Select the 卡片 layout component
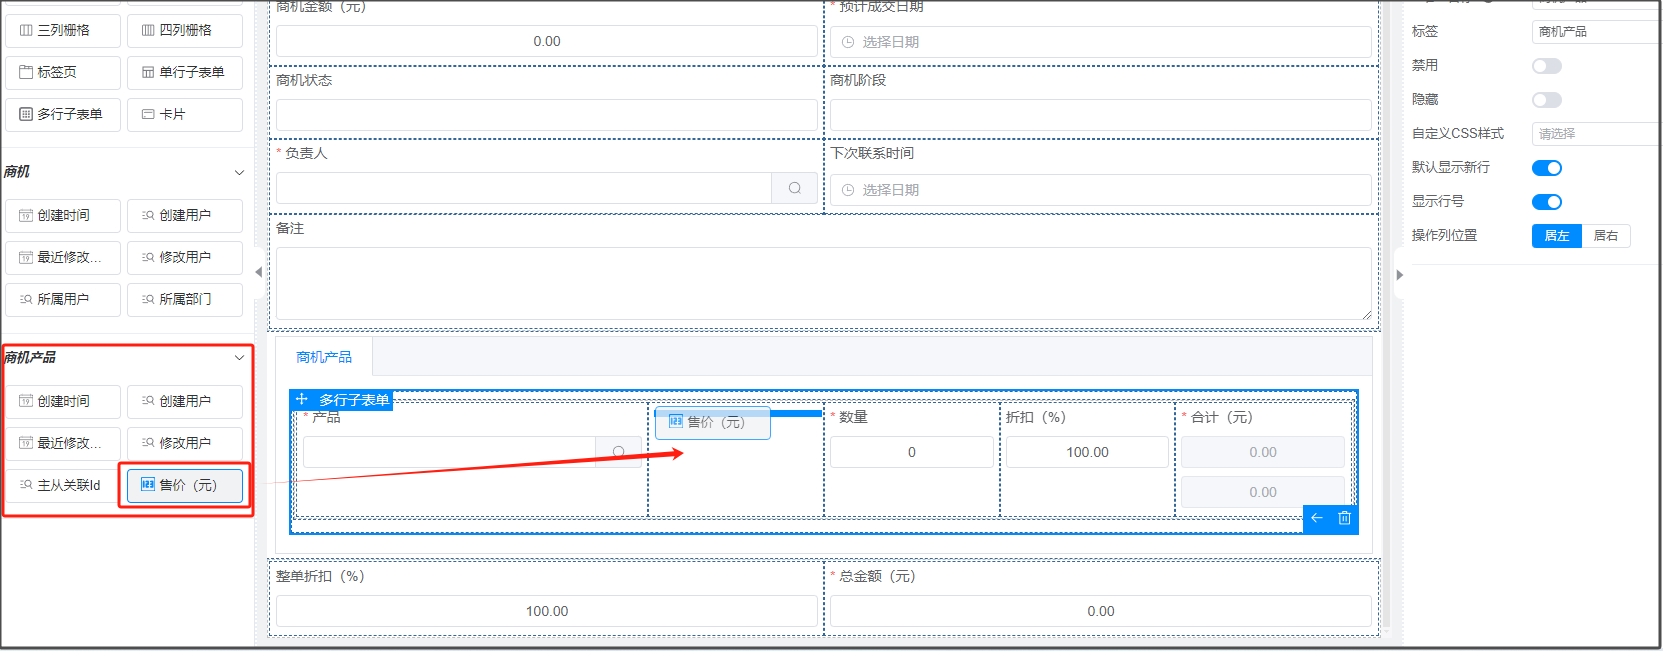Viewport: 1663px width, 651px height. [185, 114]
